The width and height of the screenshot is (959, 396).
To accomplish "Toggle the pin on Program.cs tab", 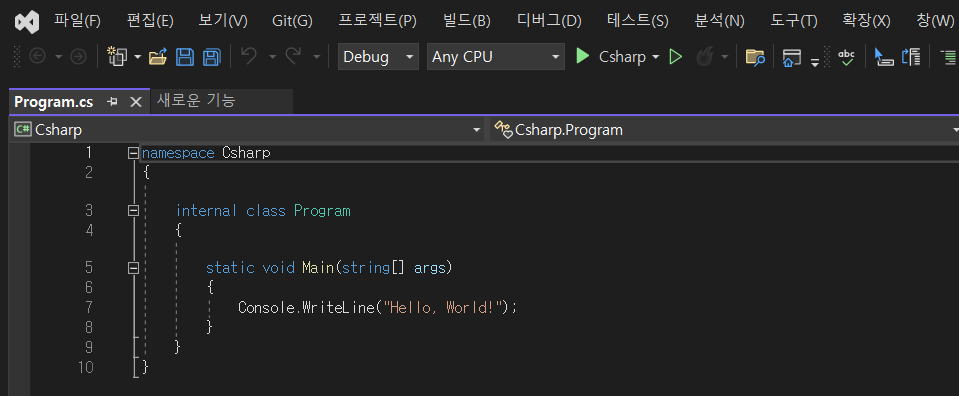I will (113, 102).
